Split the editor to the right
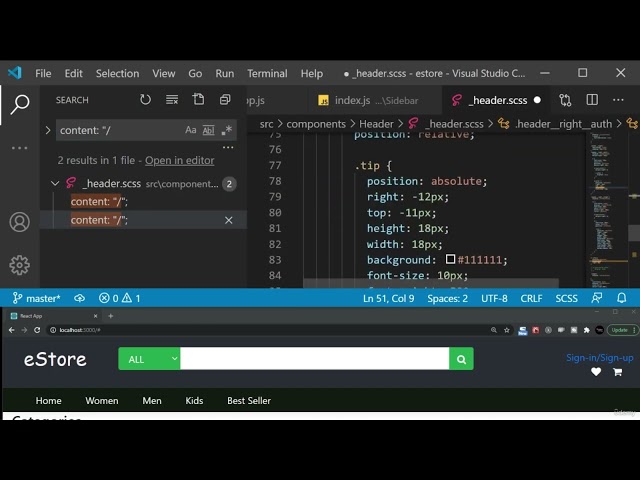This screenshot has height=480, width=640. 592,100
